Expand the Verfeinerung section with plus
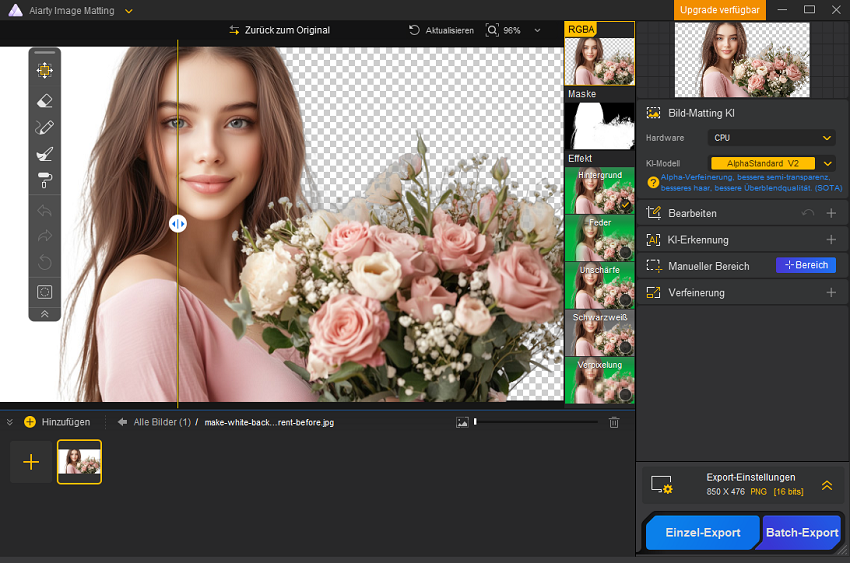 coord(831,293)
